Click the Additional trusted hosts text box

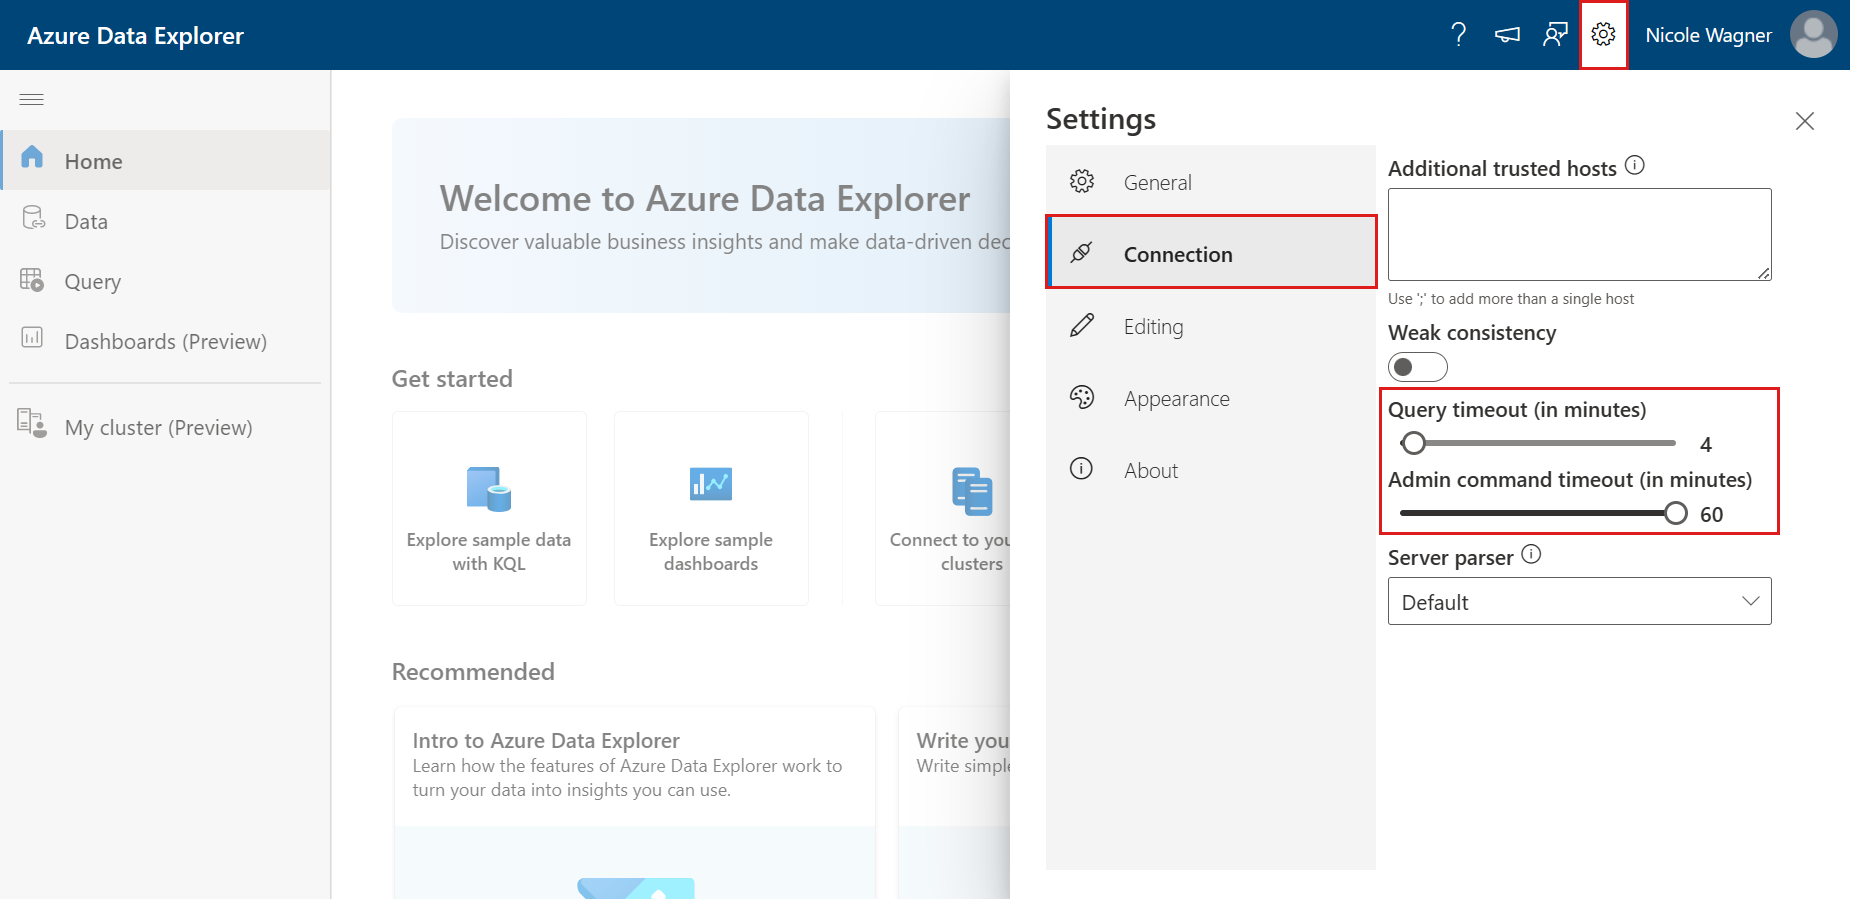point(1578,234)
